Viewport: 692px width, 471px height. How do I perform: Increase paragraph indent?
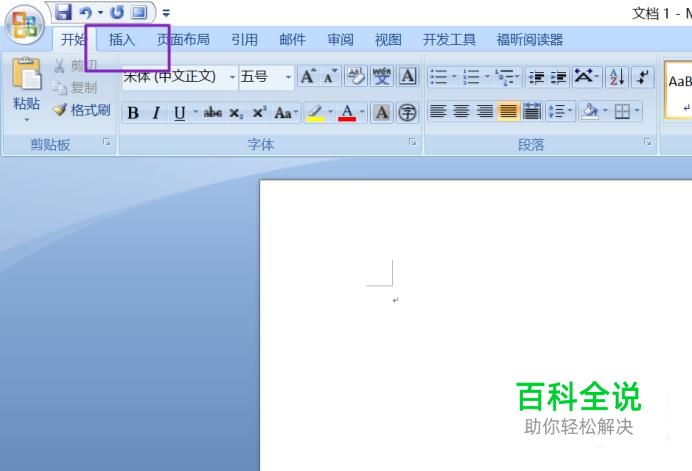[x=559, y=77]
